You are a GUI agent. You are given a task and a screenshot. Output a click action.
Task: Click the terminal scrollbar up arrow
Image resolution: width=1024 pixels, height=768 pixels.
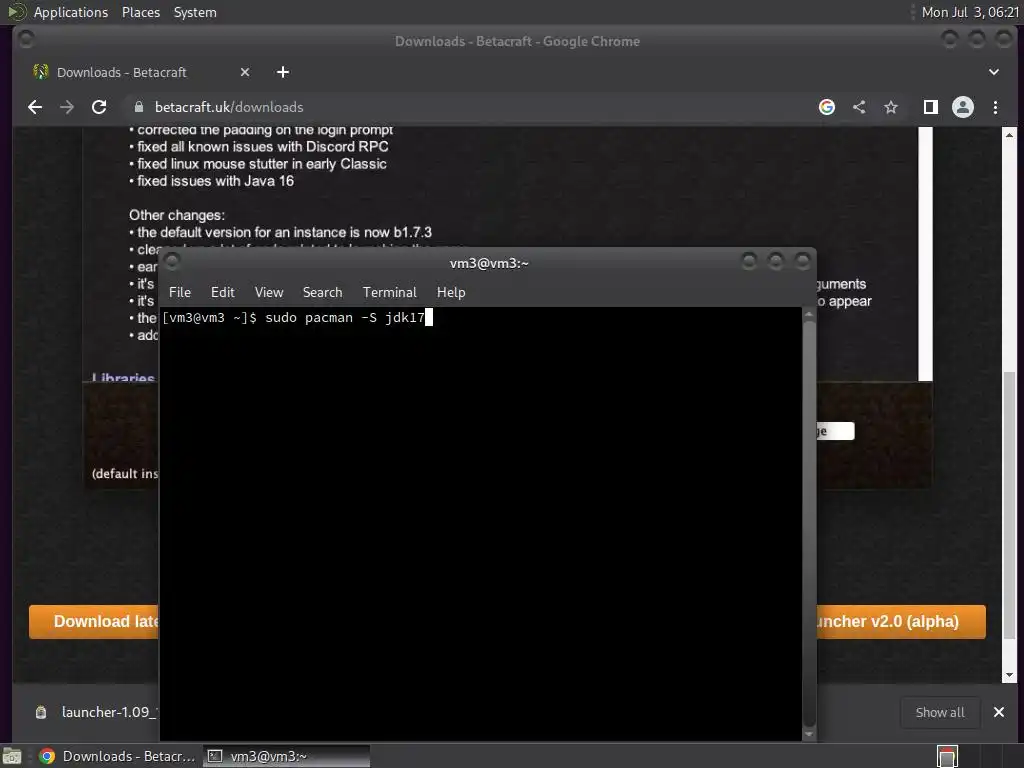[808, 314]
